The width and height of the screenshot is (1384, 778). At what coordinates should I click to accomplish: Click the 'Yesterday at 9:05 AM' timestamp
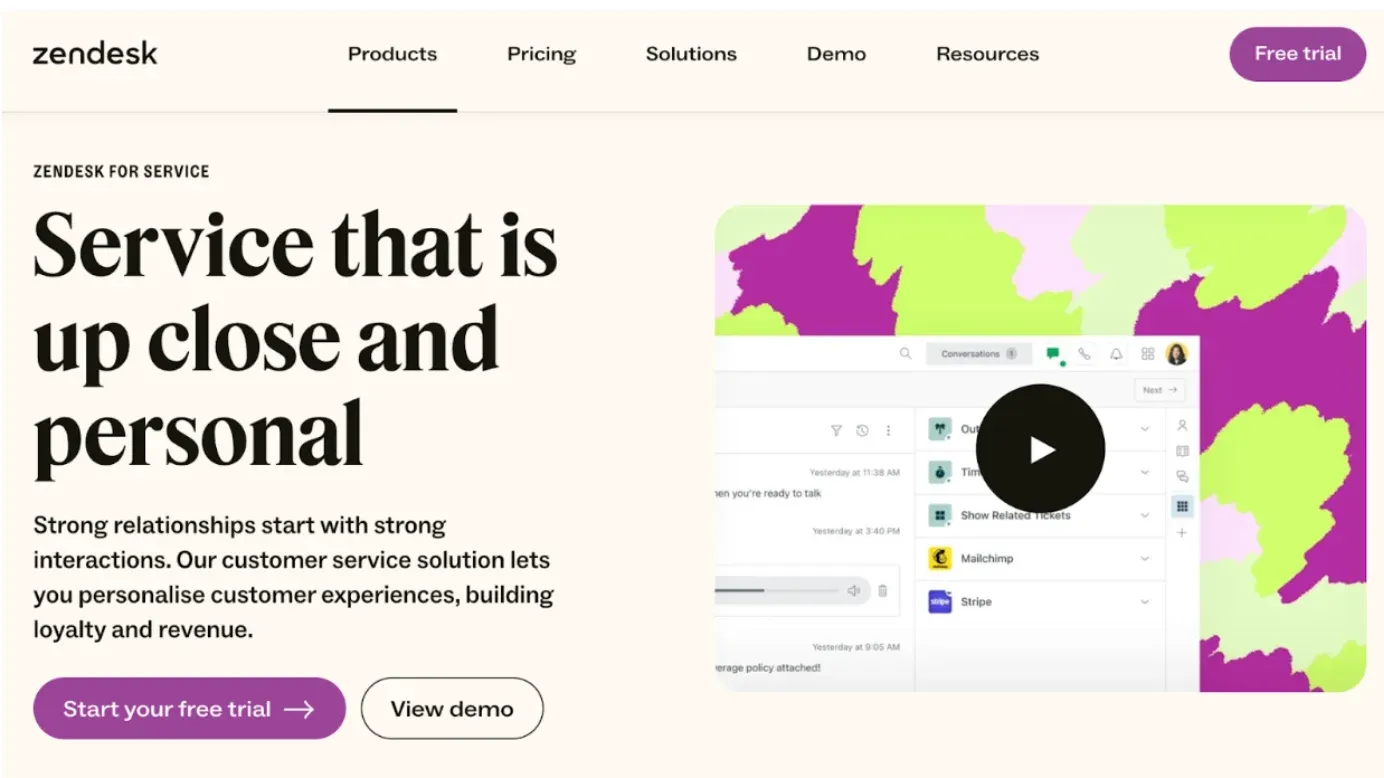click(855, 647)
